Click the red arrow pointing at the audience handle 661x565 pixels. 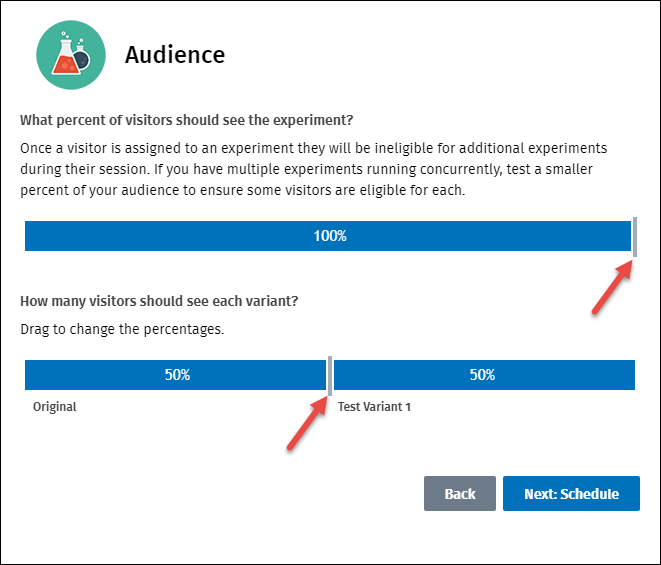pos(611,289)
